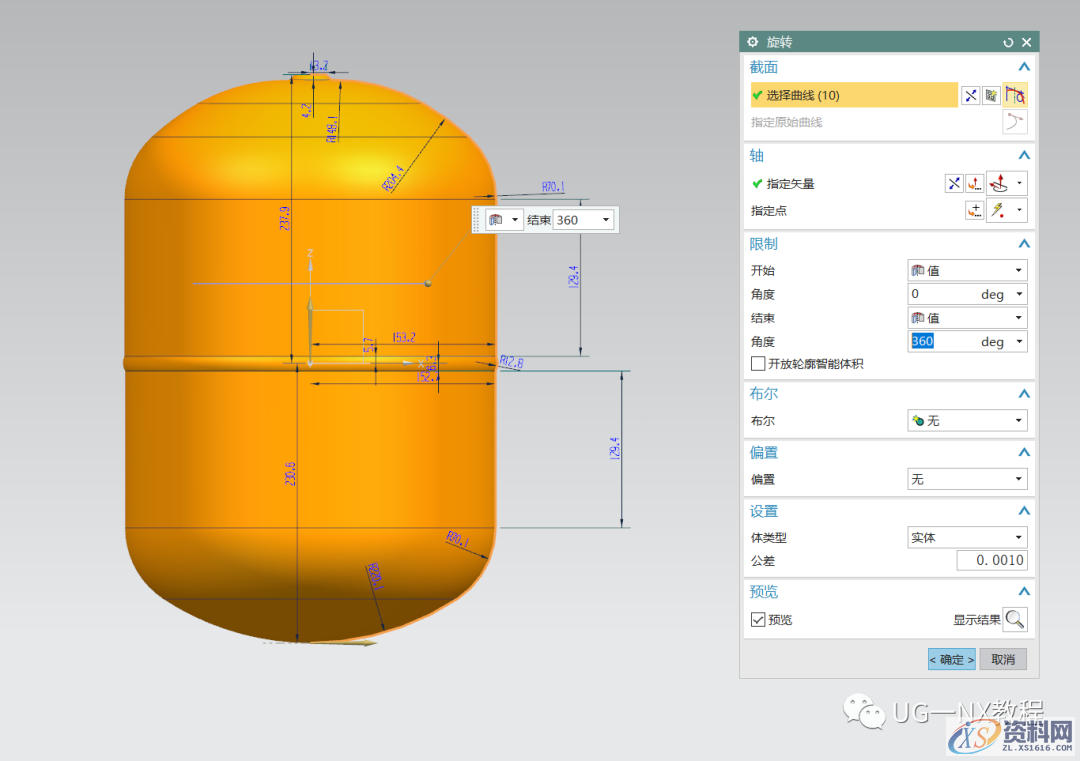Click the reverse direction icon beside 选择曲线
The width and height of the screenshot is (1080, 761).
pyautogui.click(x=970, y=96)
